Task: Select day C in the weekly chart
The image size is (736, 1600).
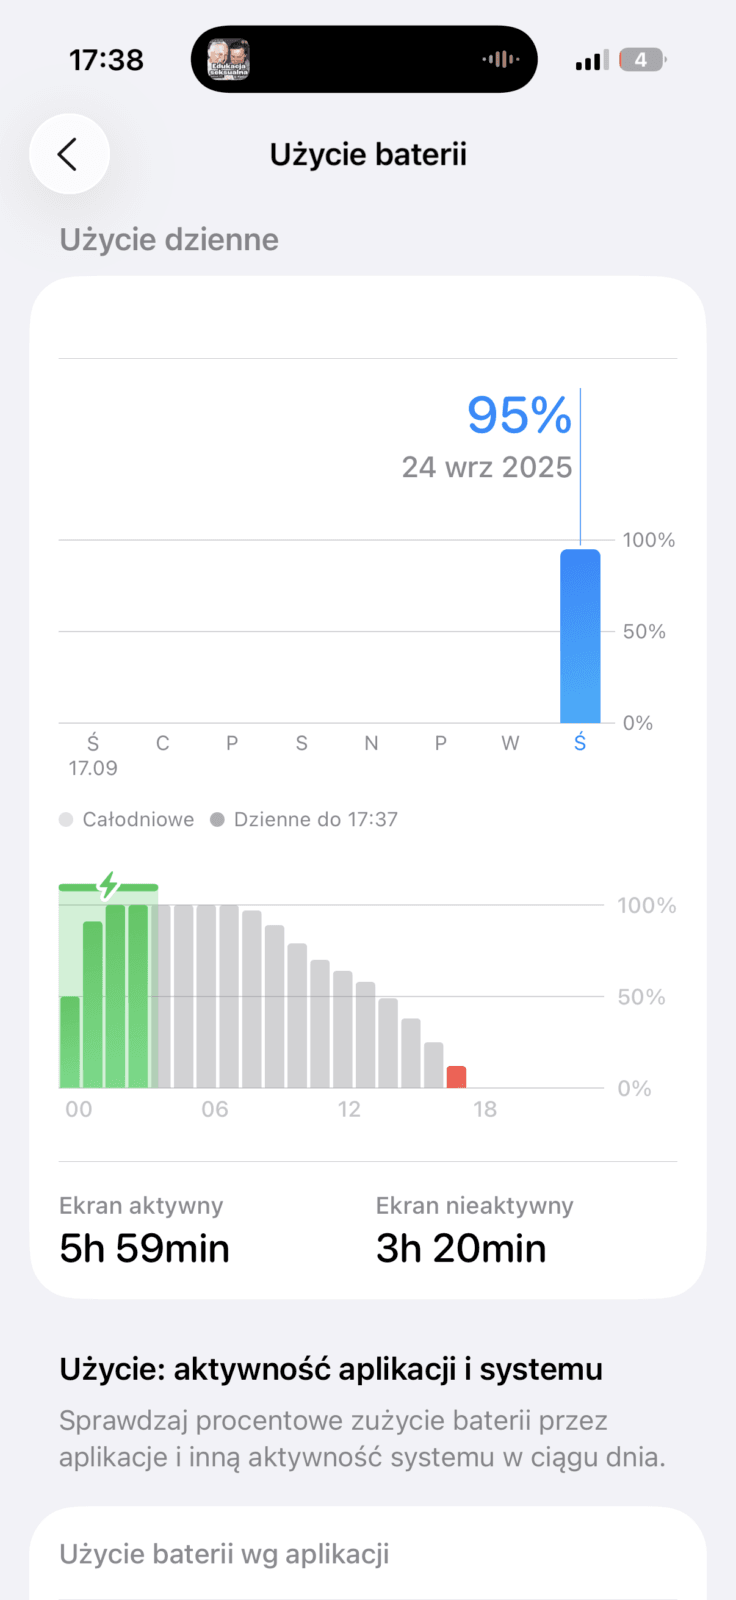Action: coord(162,743)
